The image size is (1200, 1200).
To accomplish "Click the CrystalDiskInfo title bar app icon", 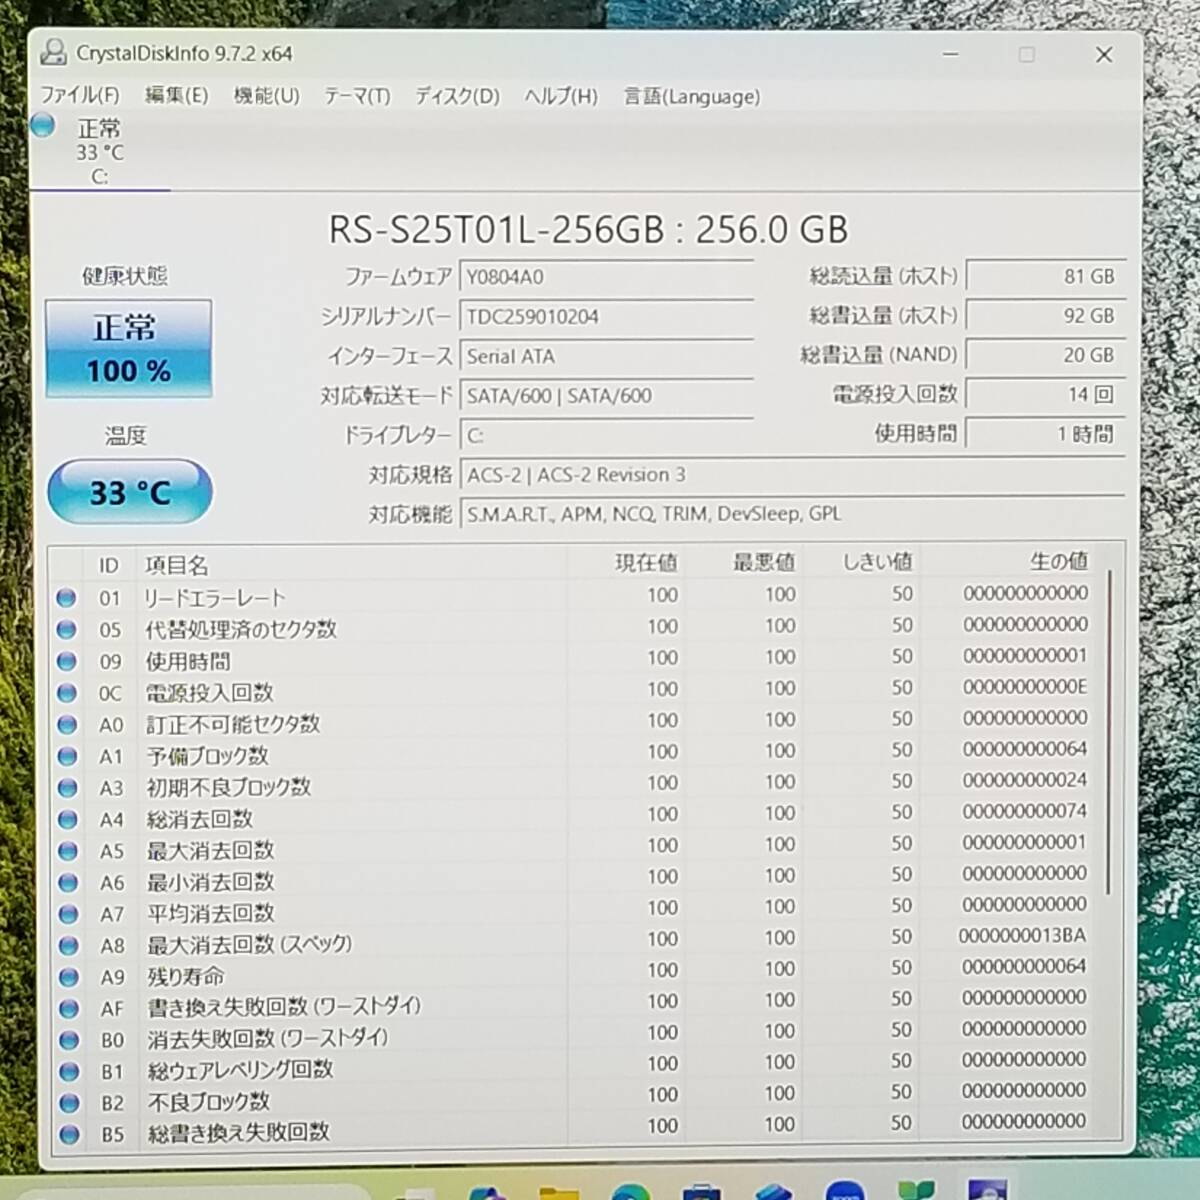I will 54,54.
